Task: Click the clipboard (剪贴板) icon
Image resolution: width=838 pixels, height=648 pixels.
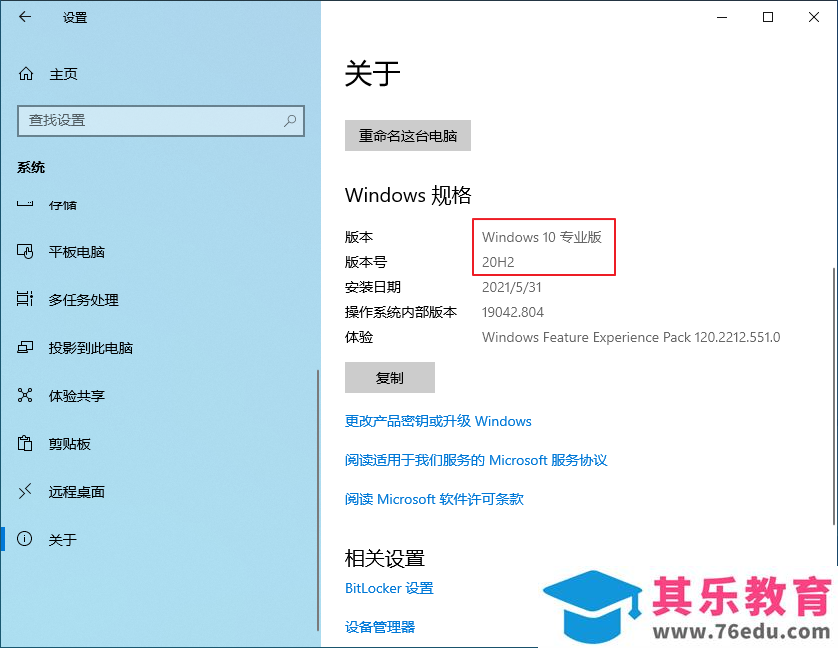Action: 25,443
